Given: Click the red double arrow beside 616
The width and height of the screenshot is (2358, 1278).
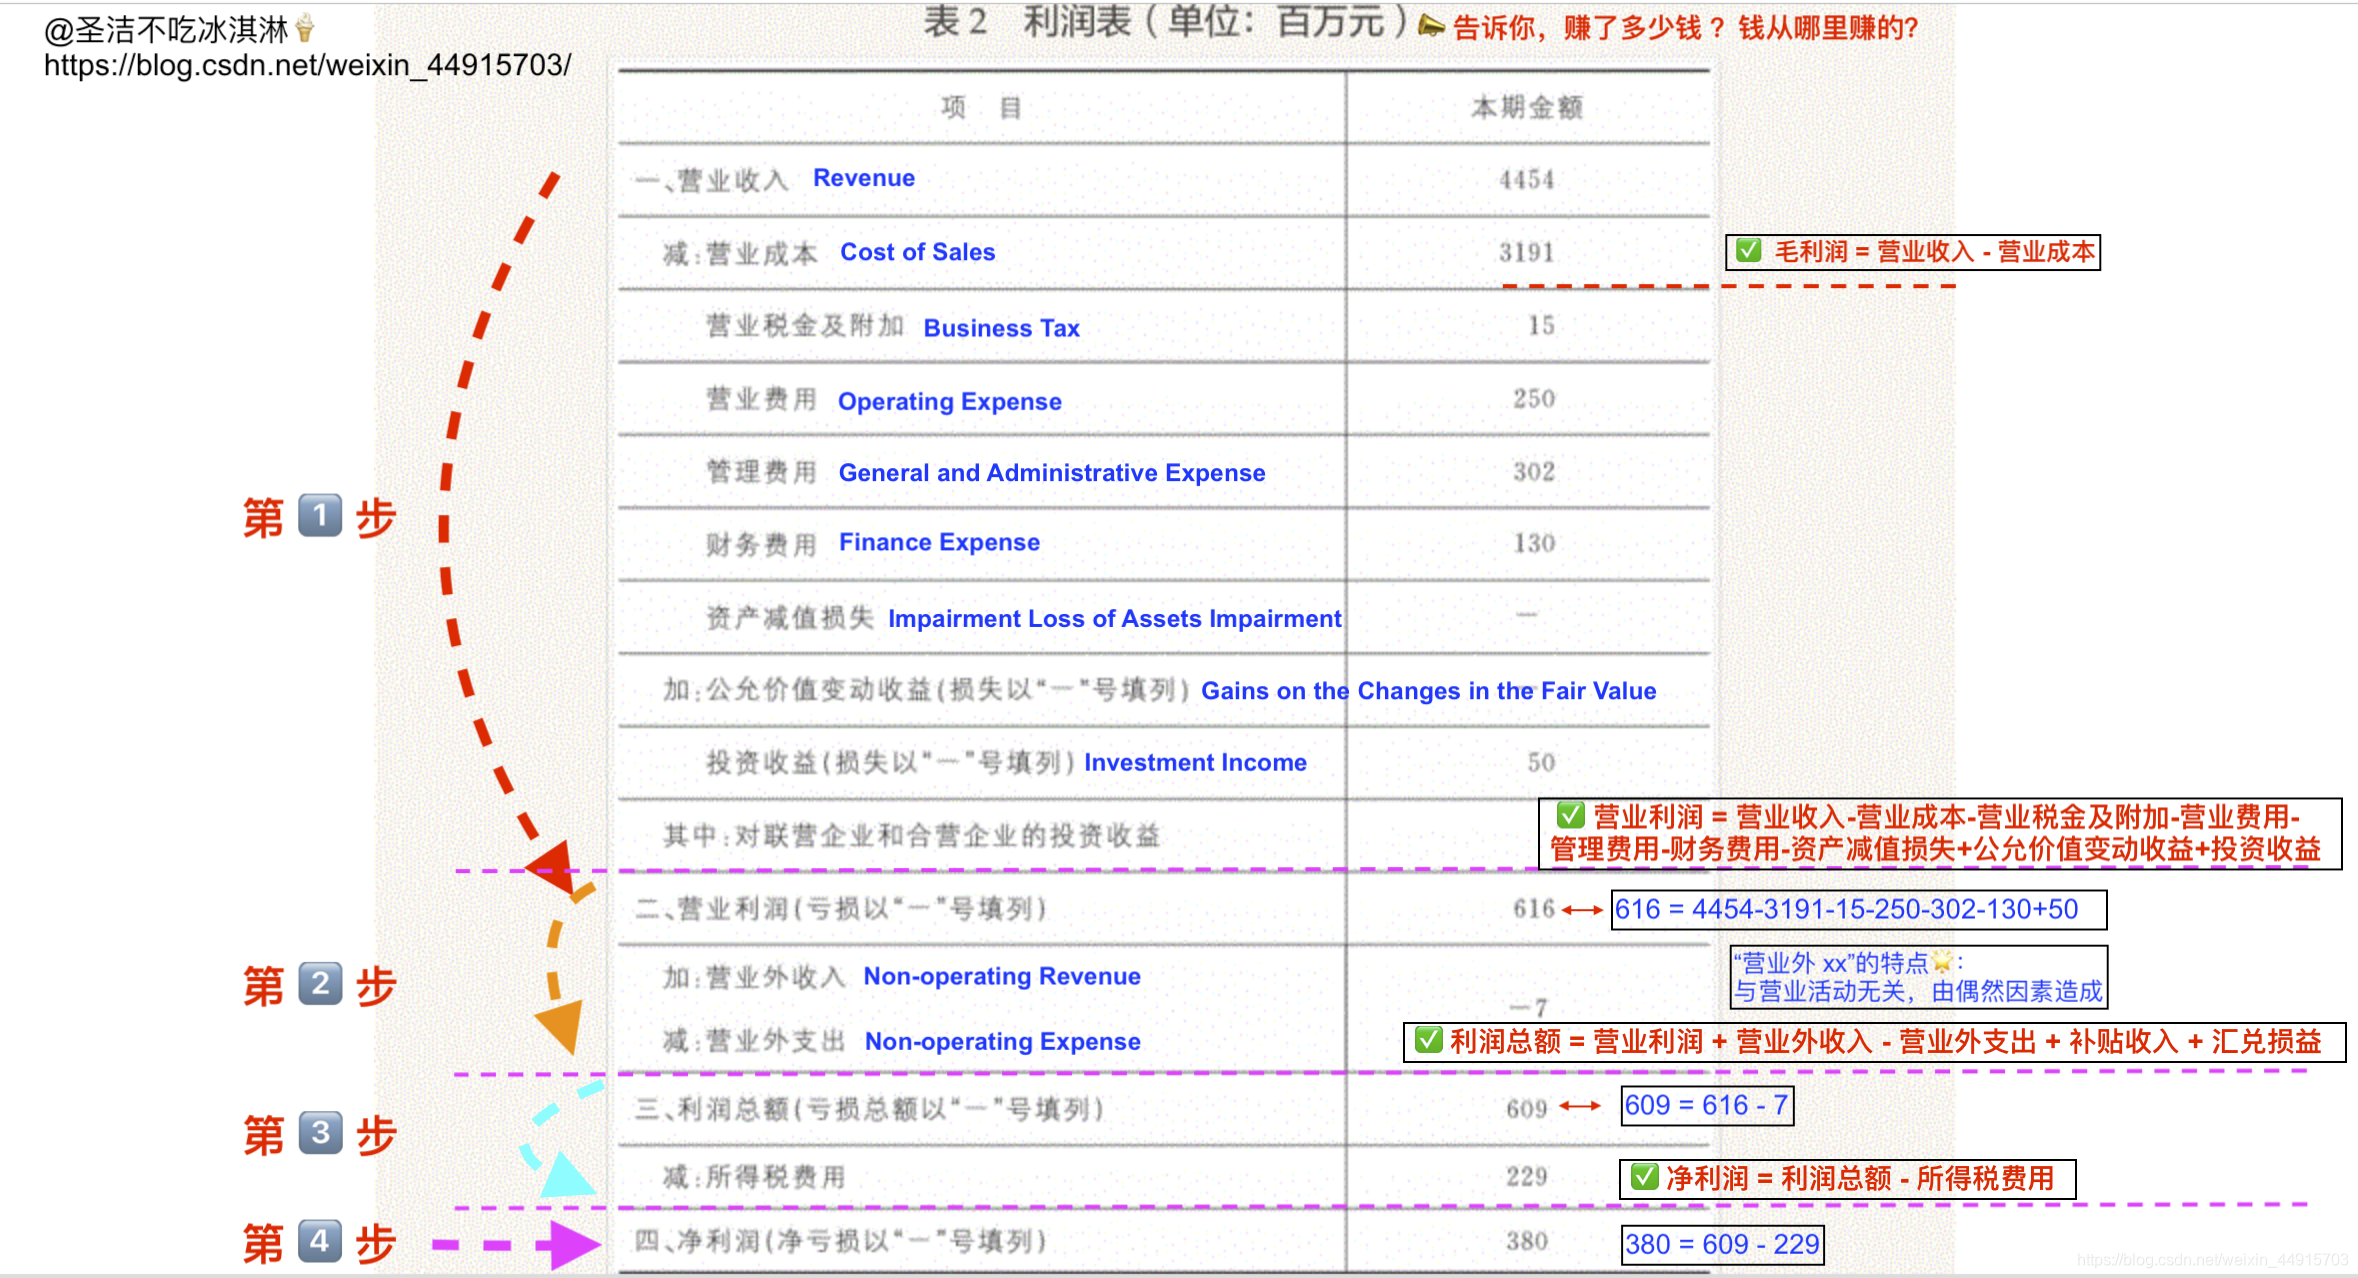Looking at the screenshot, I should point(1582,910).
